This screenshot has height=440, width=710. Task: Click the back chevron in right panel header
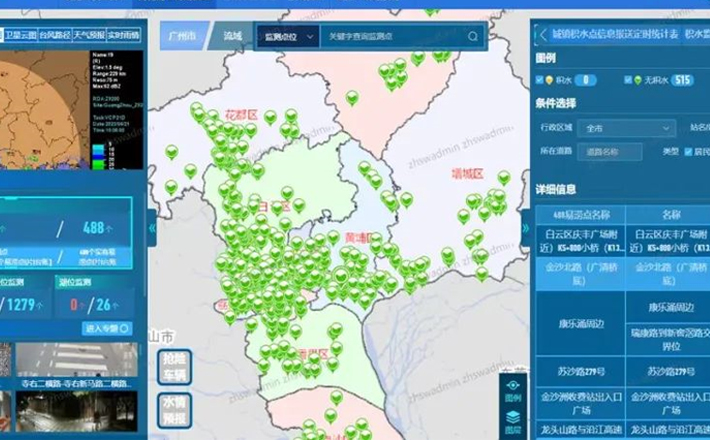541,33
